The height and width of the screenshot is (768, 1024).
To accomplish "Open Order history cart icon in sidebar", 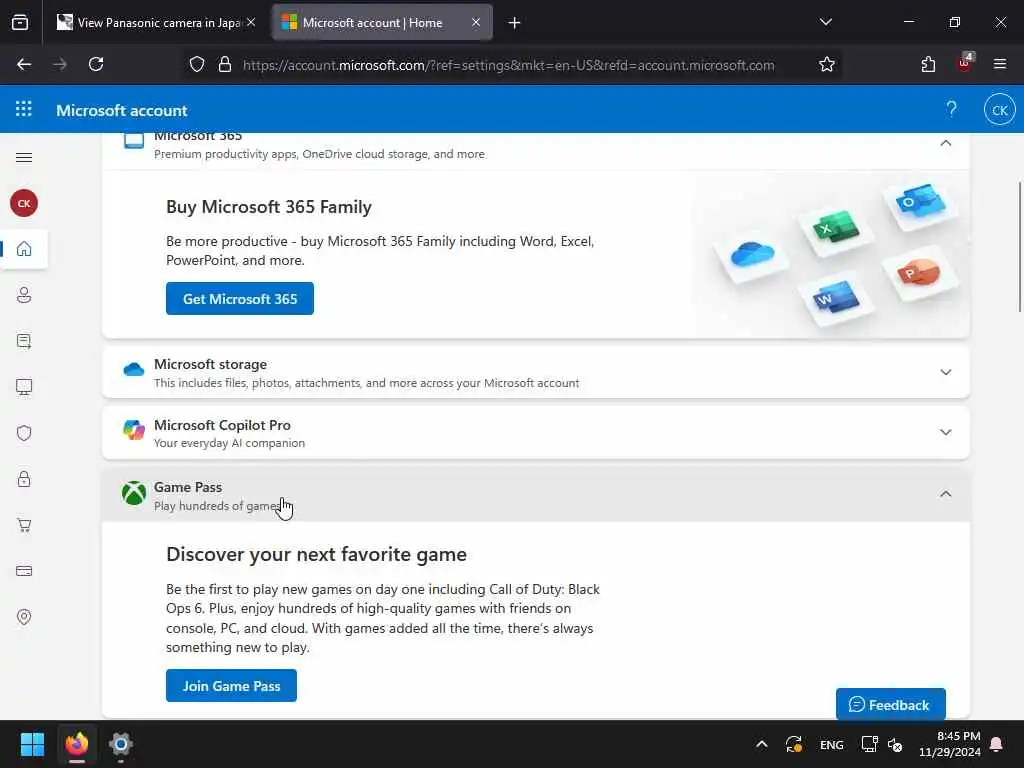I will [24, 525].
